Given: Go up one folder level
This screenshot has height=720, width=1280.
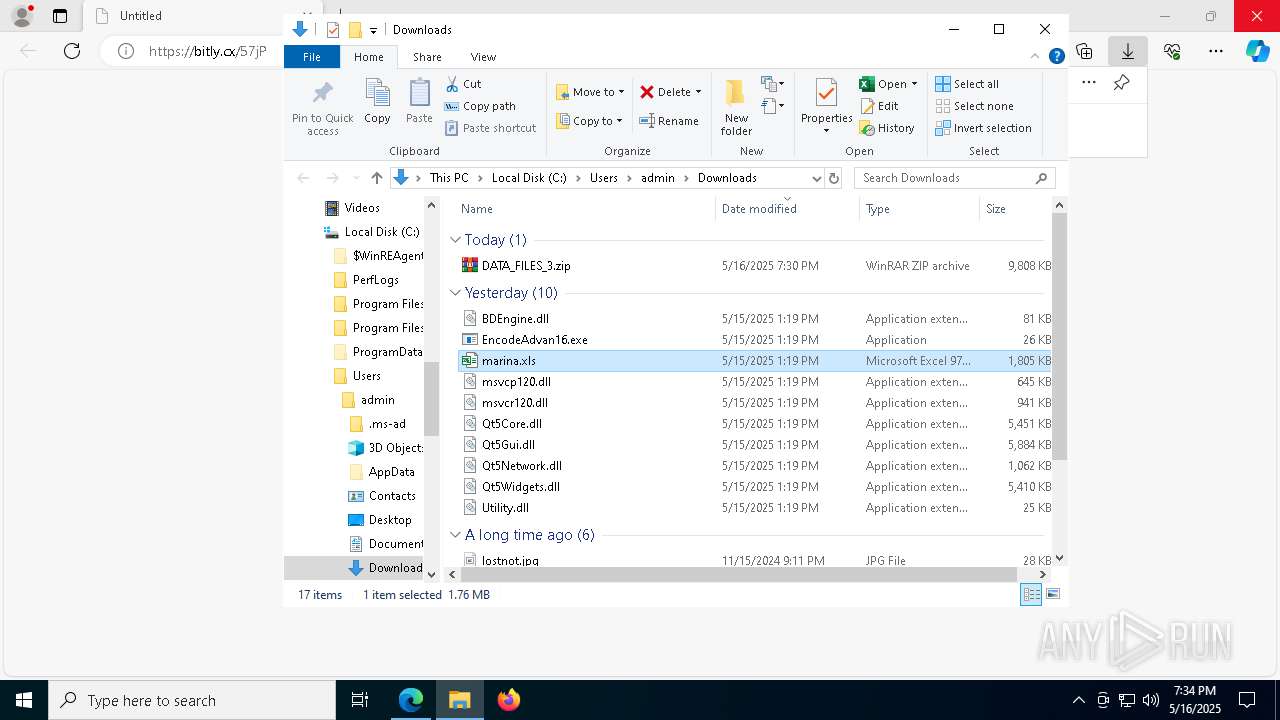Looking at the screenshot, I should (x=376, y=178).
